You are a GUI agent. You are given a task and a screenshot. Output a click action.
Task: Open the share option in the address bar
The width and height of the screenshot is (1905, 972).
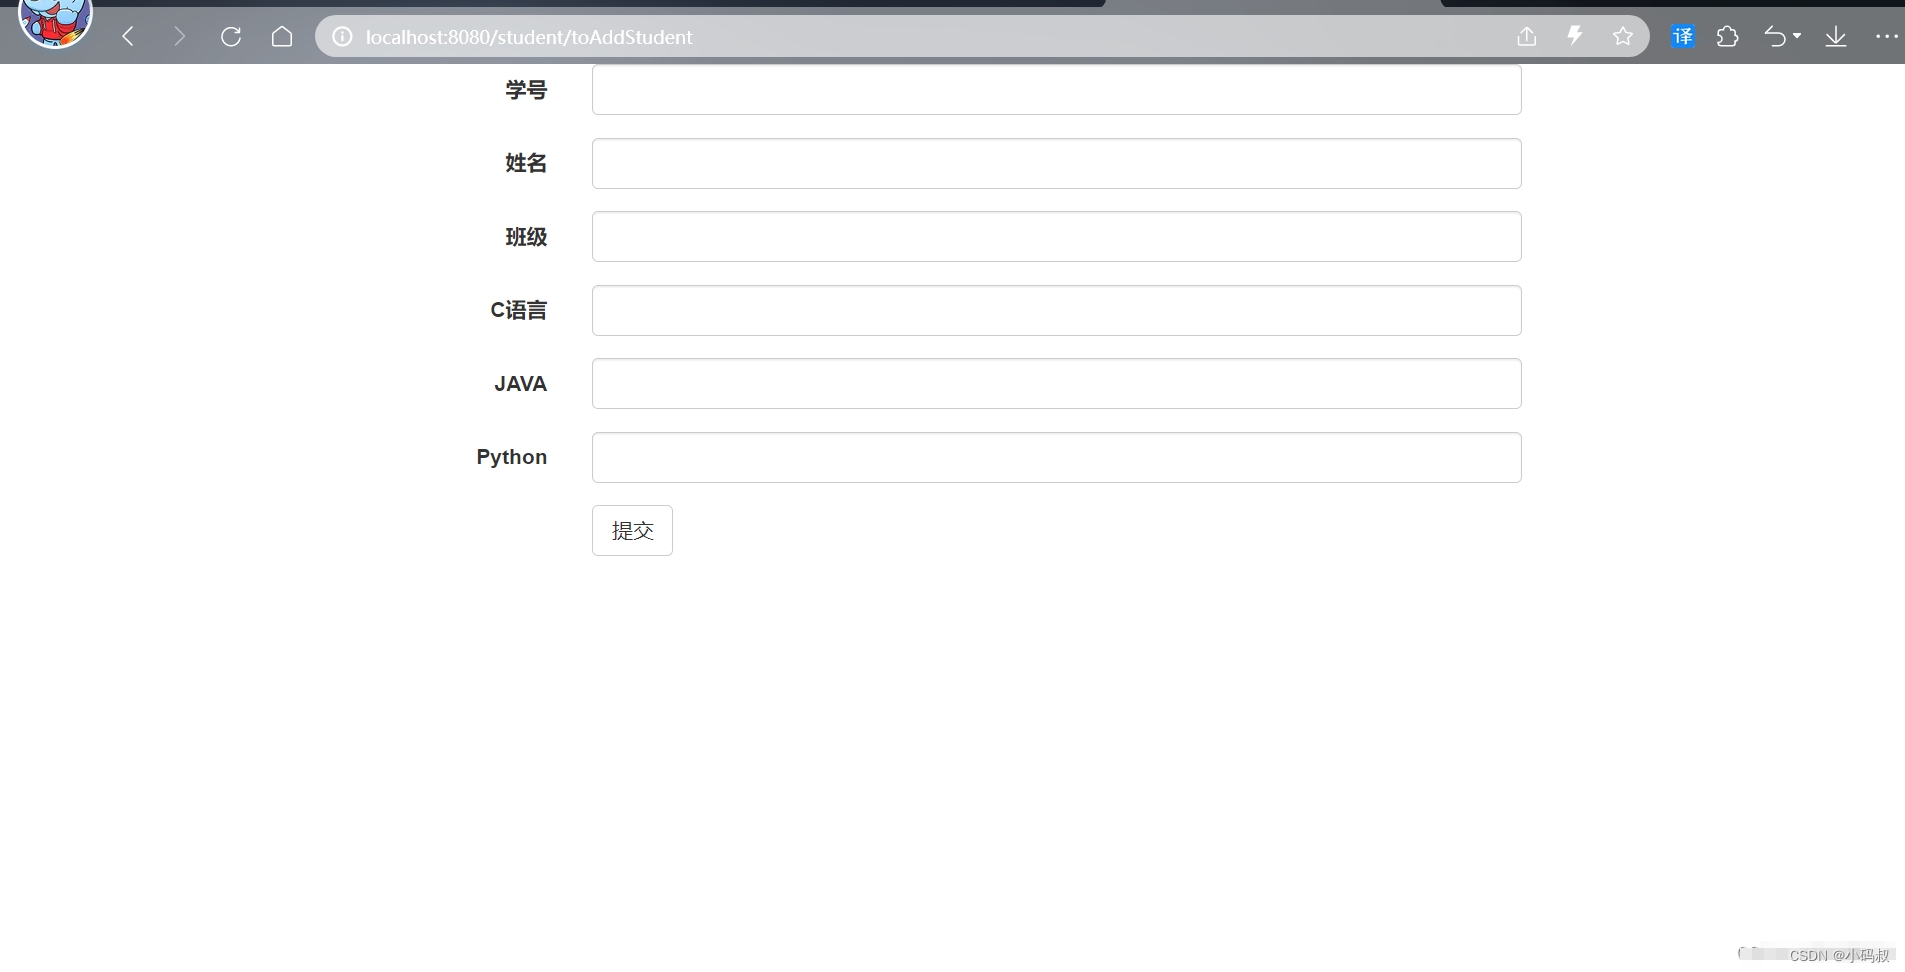pos(1526,36)
